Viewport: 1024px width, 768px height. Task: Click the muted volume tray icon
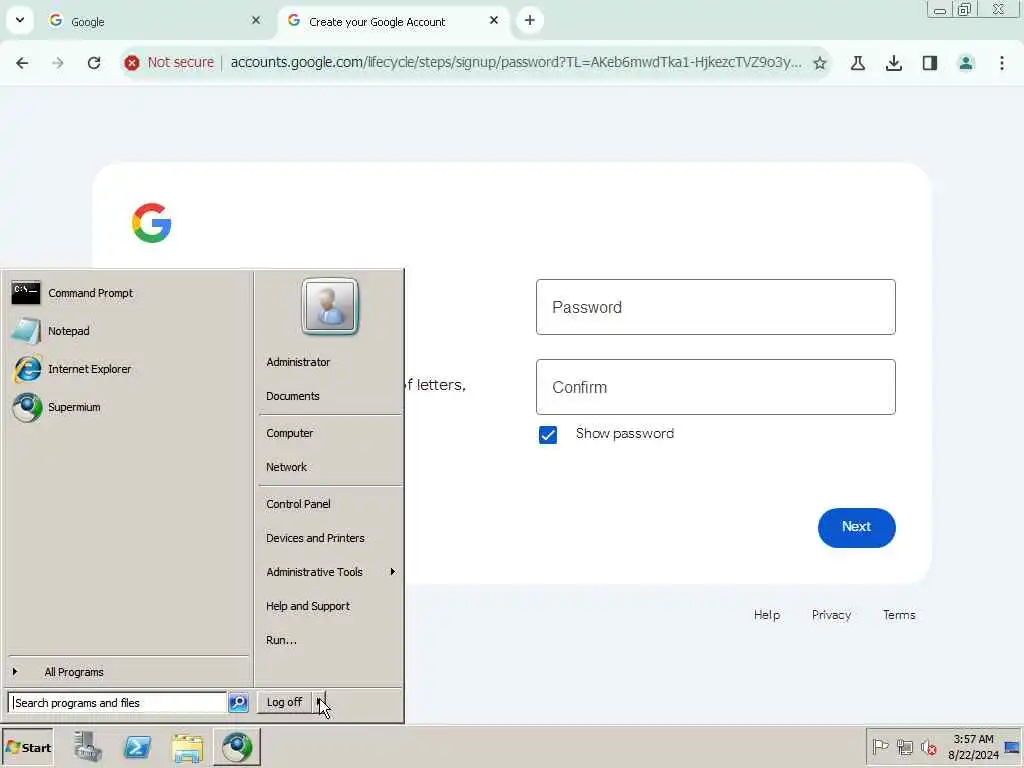[928, 747]
